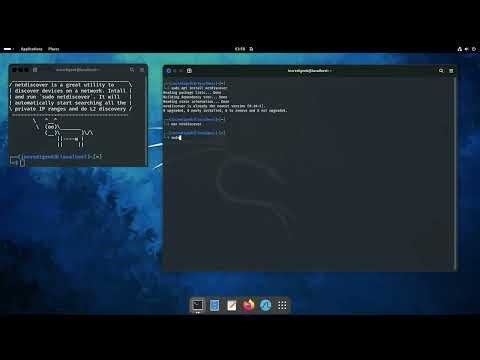Open the blue round app in dock

coord(265,305)
